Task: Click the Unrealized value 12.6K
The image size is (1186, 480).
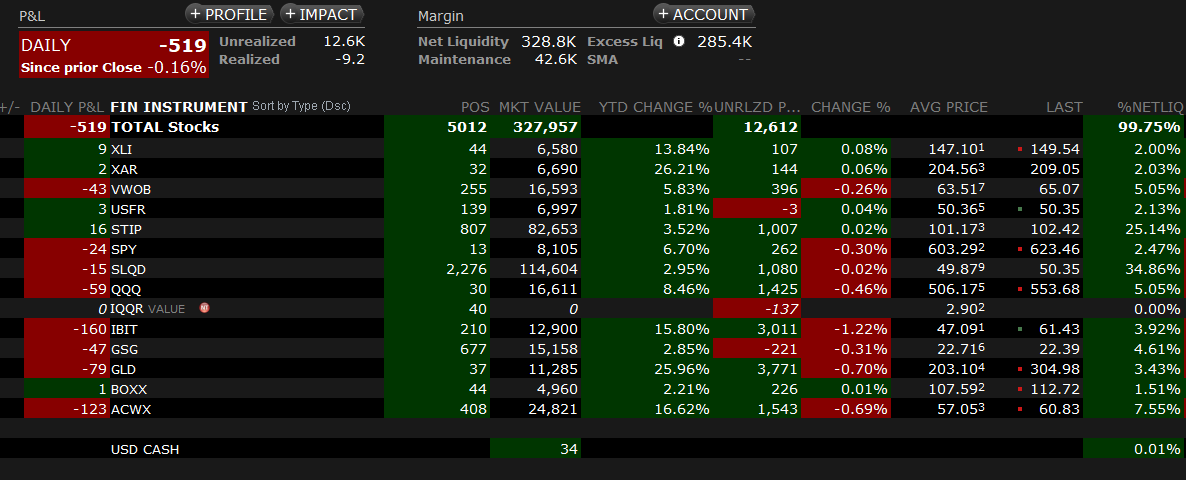Action: 344,42
